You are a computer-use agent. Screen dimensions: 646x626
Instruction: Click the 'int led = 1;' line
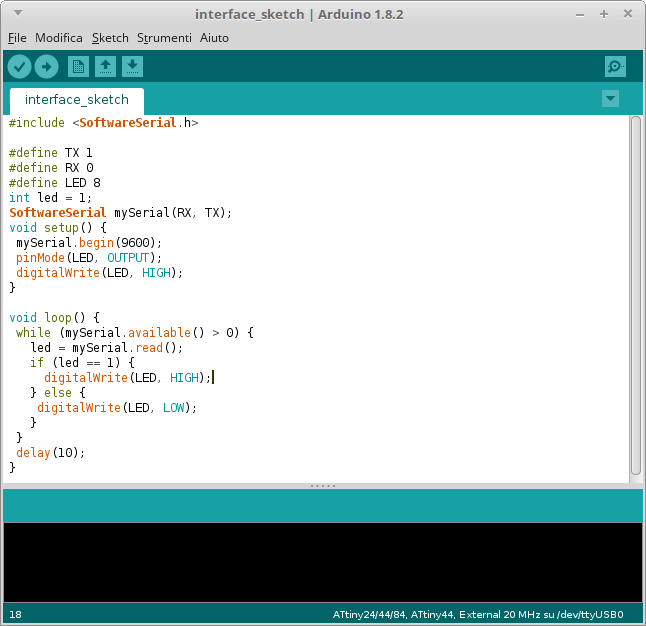tap(50, 198)
